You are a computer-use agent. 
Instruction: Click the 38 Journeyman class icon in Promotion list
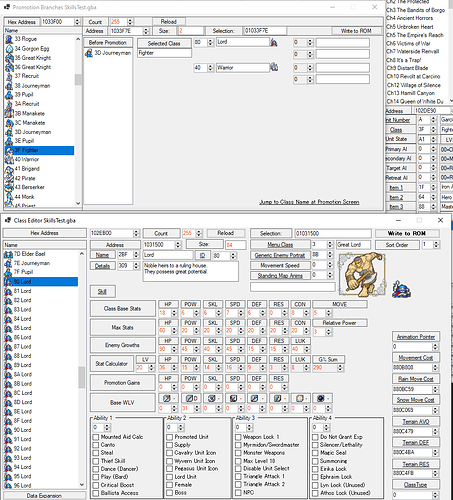pyautogui.click(x=9, y=86)
